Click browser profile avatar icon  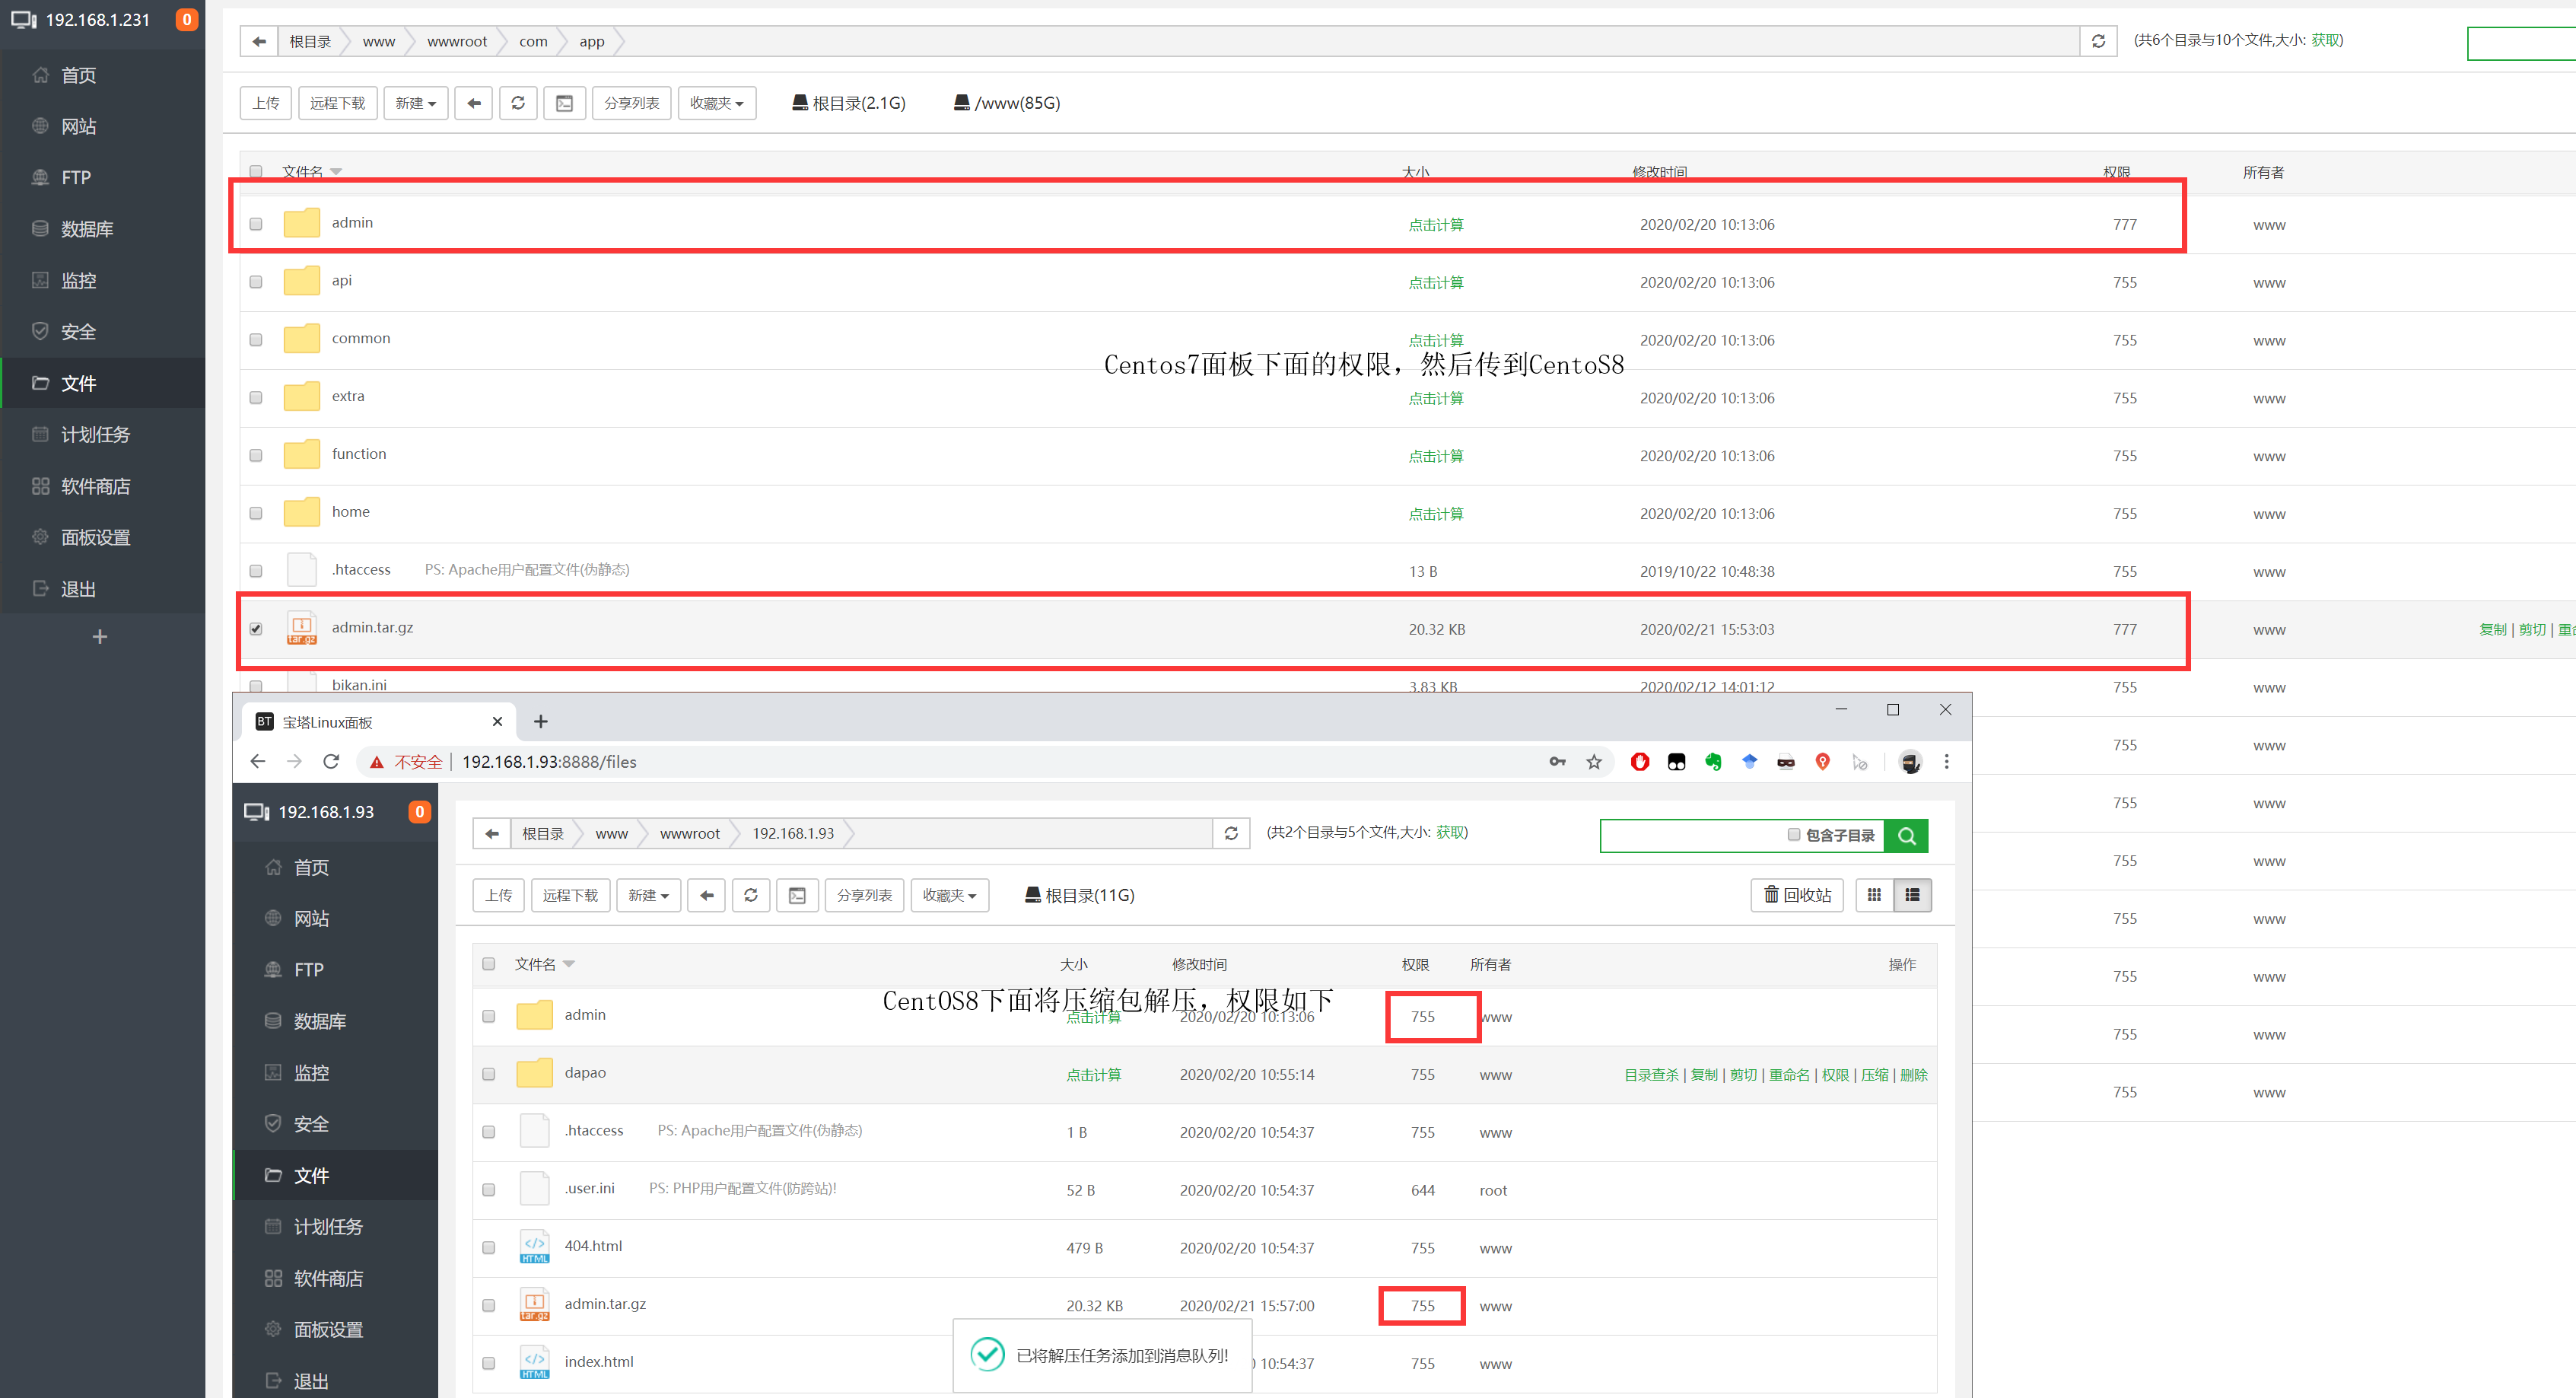tap(1910, 762)
